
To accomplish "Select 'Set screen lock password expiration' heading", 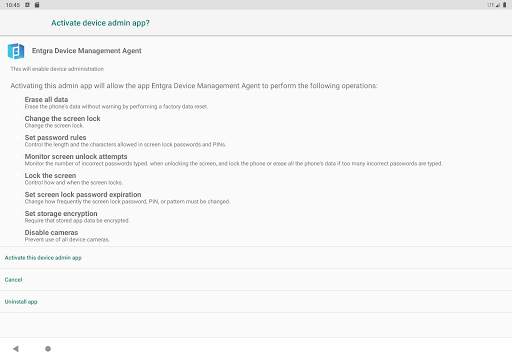I will point(83,194).
